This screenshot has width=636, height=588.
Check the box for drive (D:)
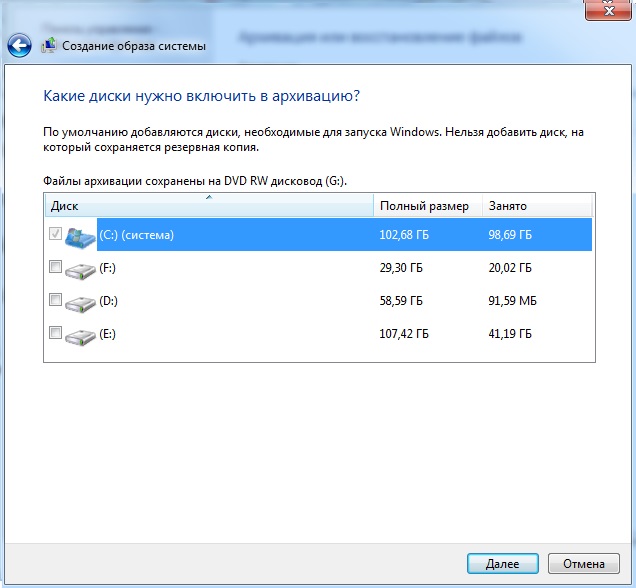click(x=55, y=299)
